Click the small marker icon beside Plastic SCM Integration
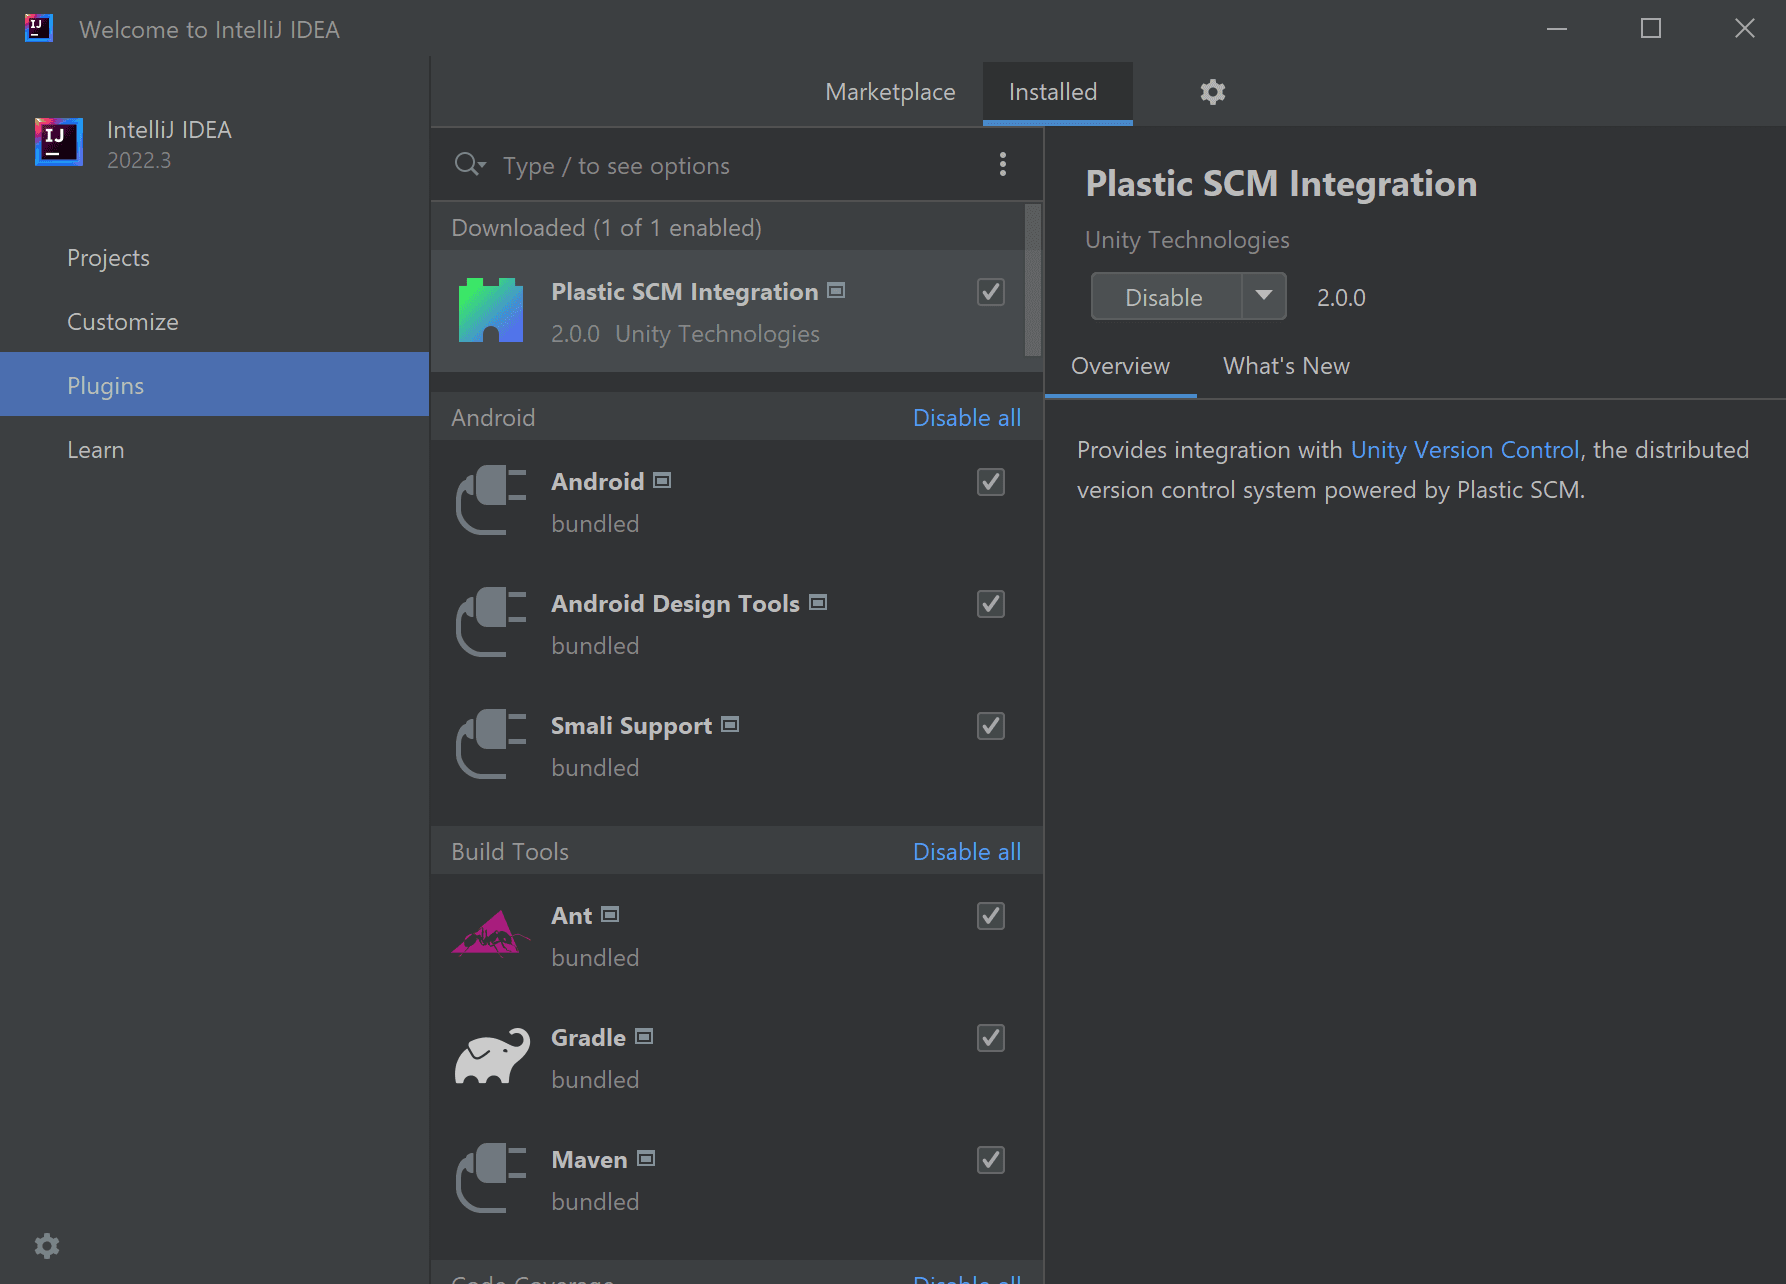This screenshot has height=1284, width=1786. click(x=837, y=291)
